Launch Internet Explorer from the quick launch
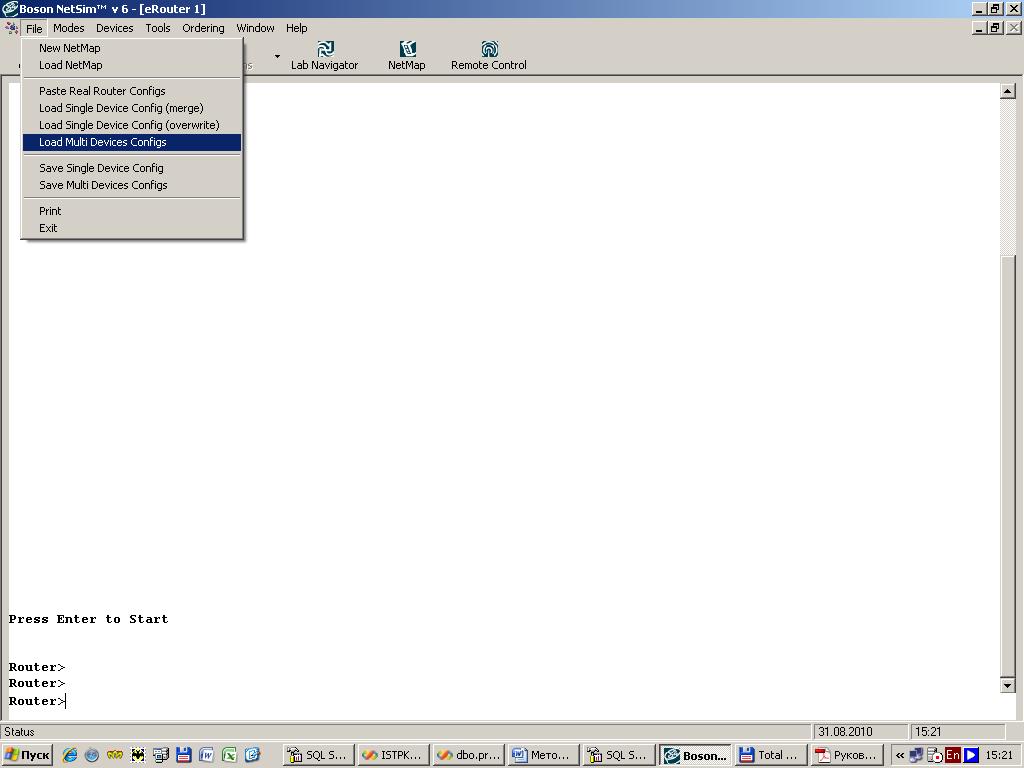This screenshot has width=1024, height=768. click(69, 755)
